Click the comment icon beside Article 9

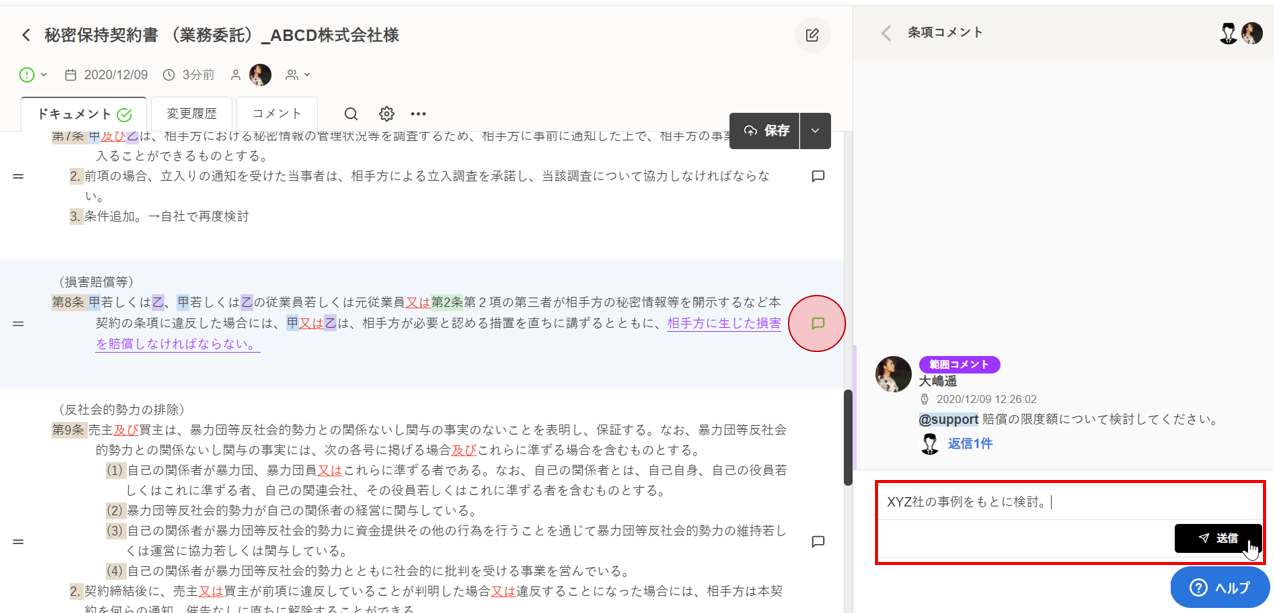817,541
